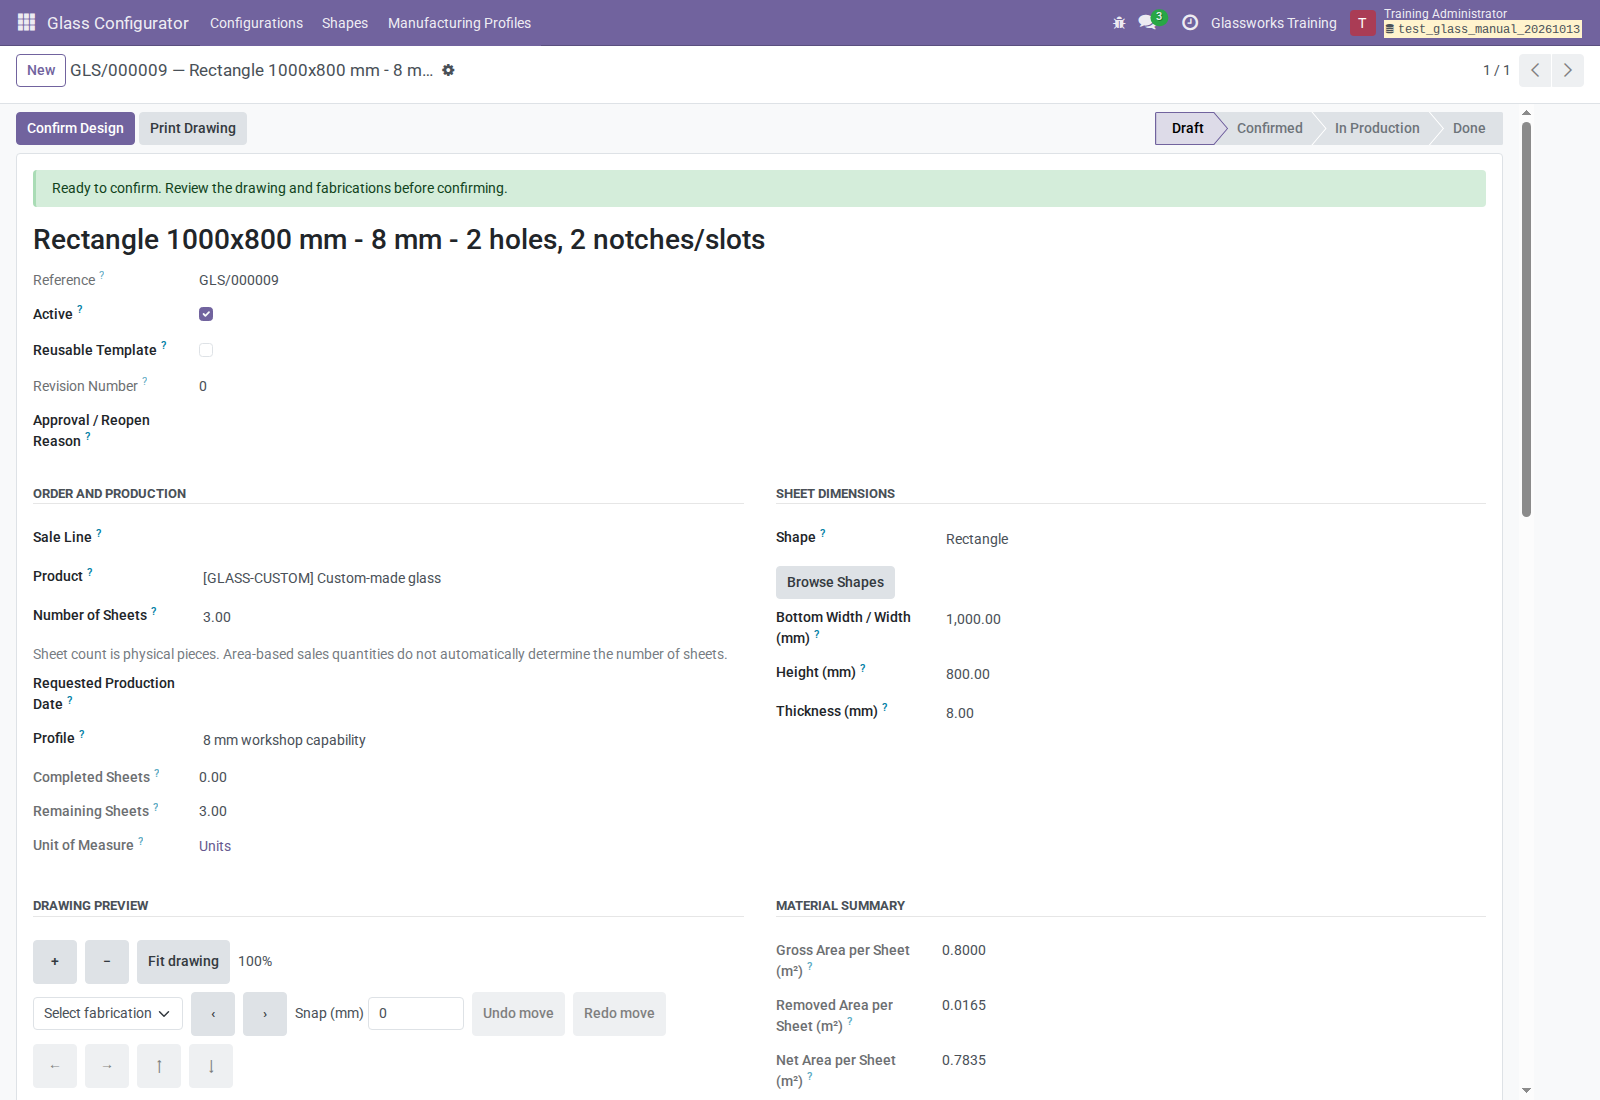The width and height of the screenshot is (1600, 1100).
Task: Open the activities clock icon
Action: click(x=1190, y=23)
